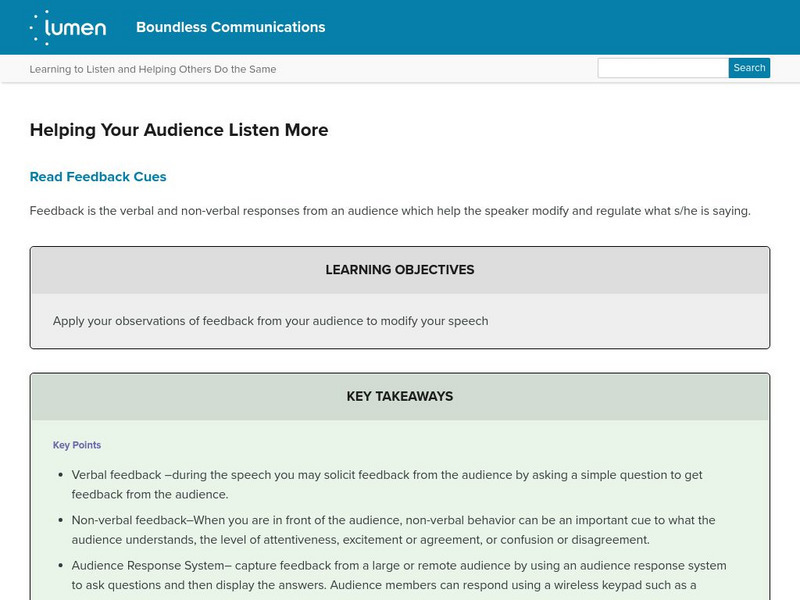The width and height of the screenshot is (800, 600).
Task: Click the lumen wordmark in the header
Action: tap(78, 27)
